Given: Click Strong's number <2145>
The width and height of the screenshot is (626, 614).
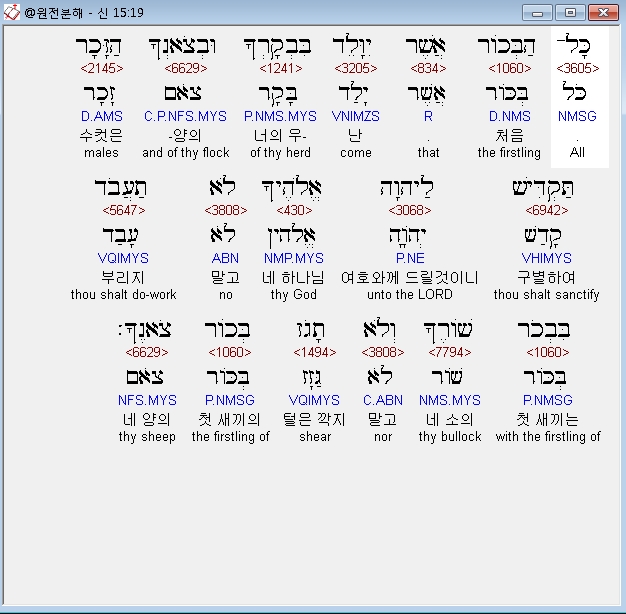Looking at the screenshot, I should [102, 68].
